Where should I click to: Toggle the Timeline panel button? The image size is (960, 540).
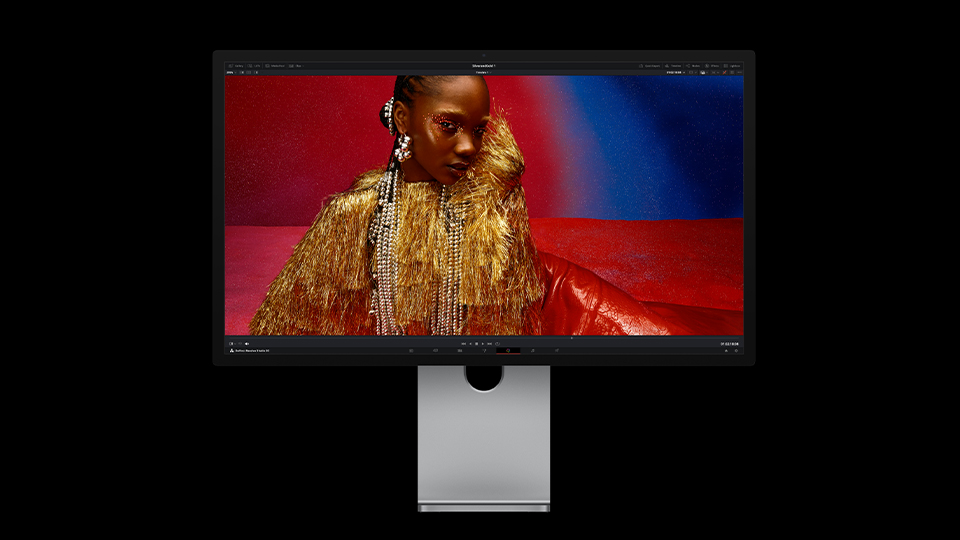click(x=673, y=66)
